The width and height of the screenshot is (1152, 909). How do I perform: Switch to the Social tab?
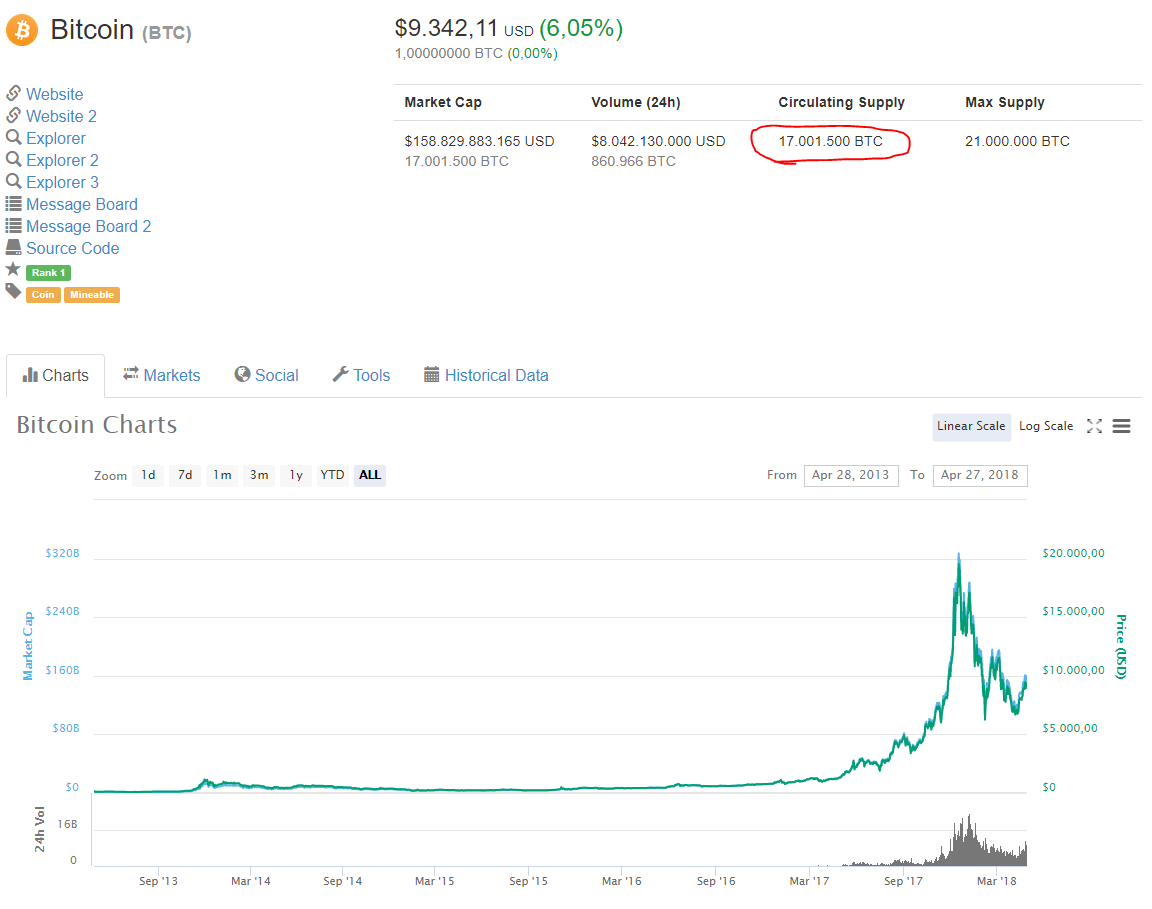point(266,376)
